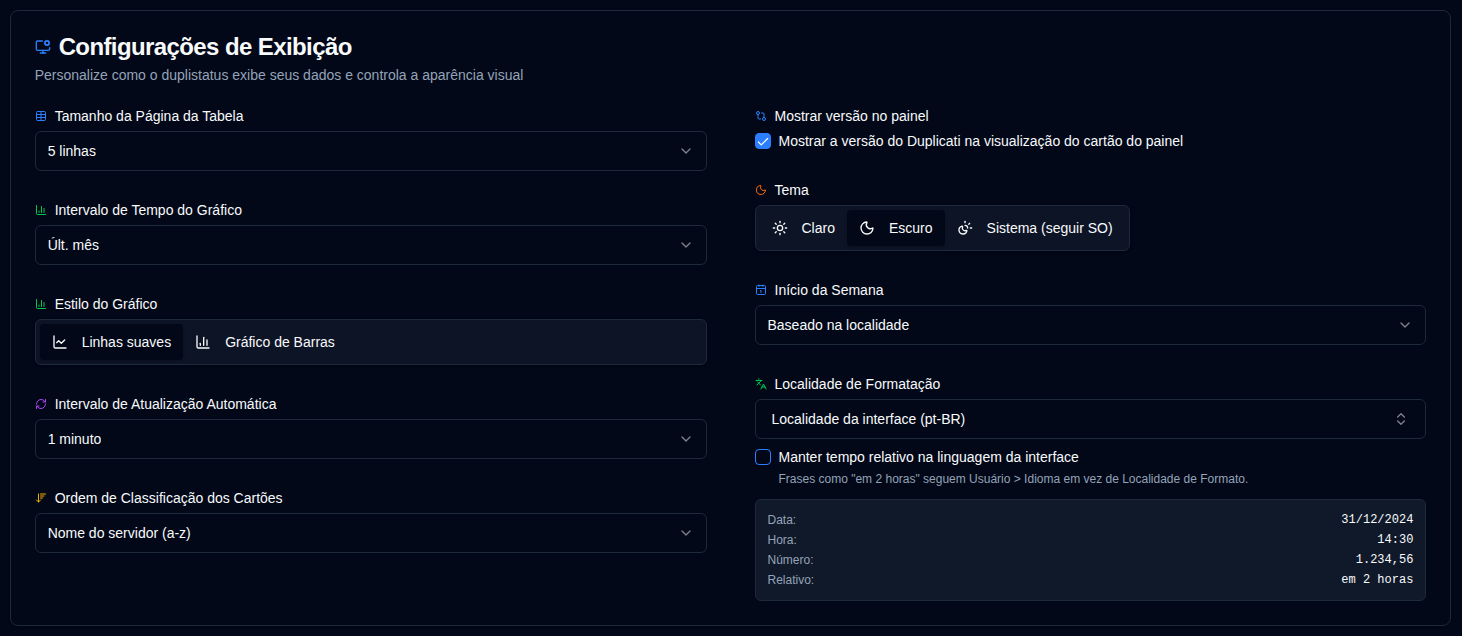Select Sistema (seguir SO) theme

pyautogui.click(x=1035, y=228)
